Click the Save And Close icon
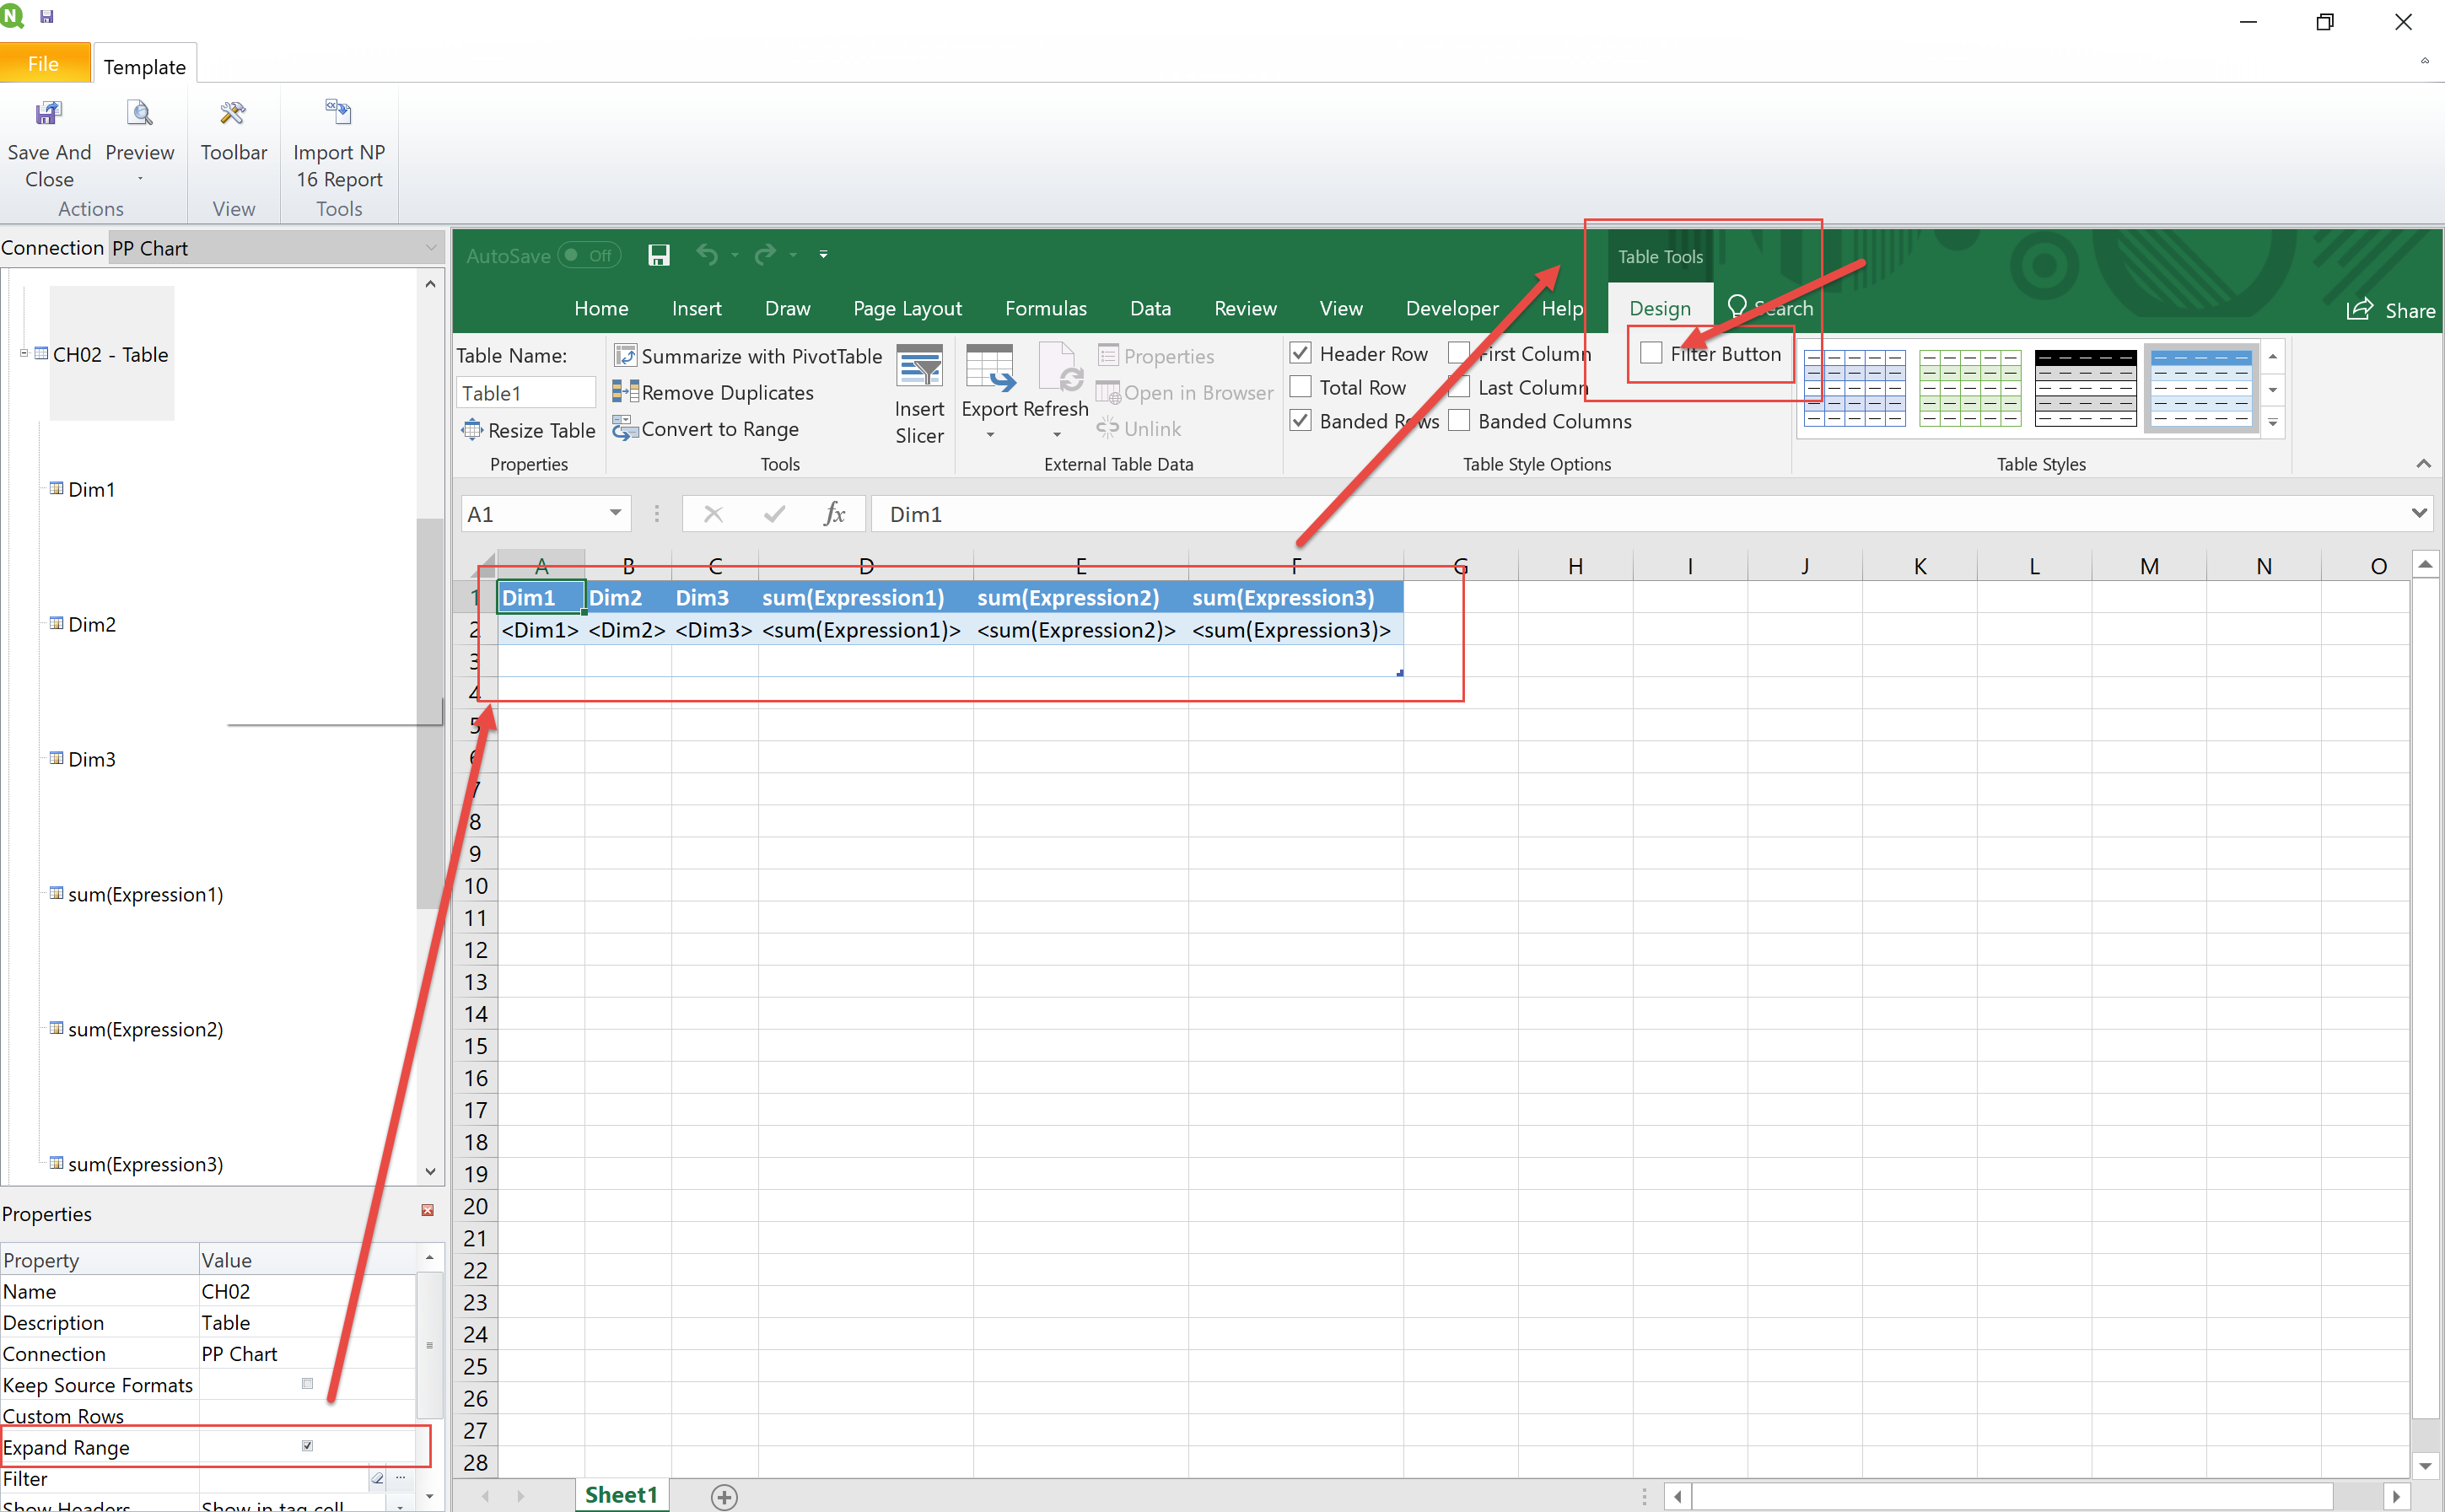This screenshot has height=1512, width=2445. click(48, 114)
